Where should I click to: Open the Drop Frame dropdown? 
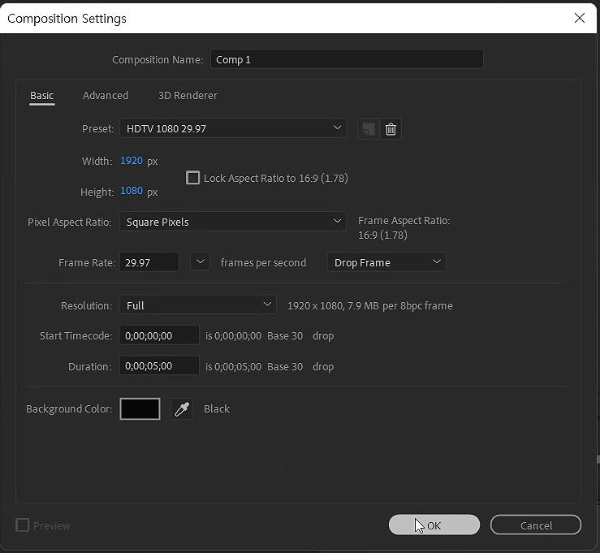pyautogui.click(x=386, y=262)
